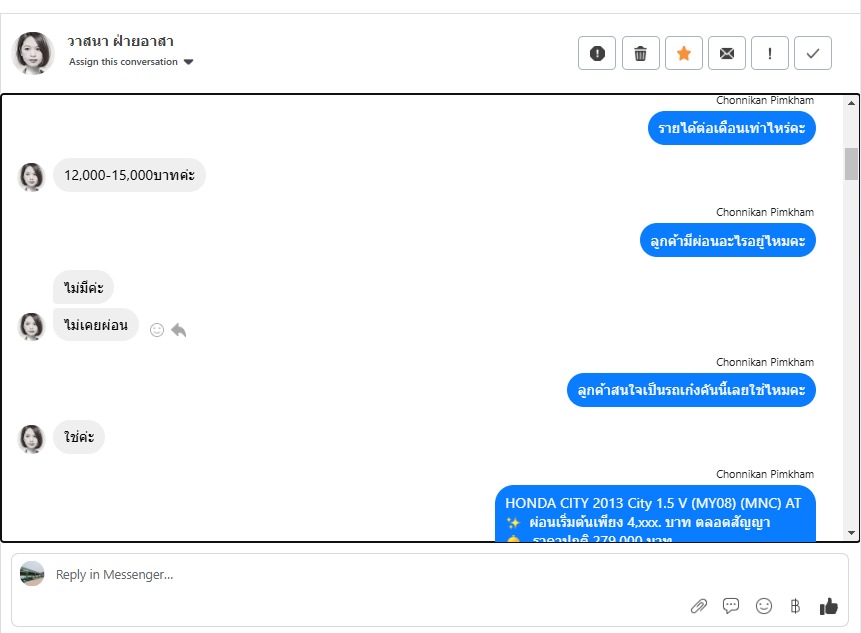The width and height of the screenshot is (861, 633).
Task: Attach a file with the paperclip icon
Action: pyautogui.click(x=698, y=606)
